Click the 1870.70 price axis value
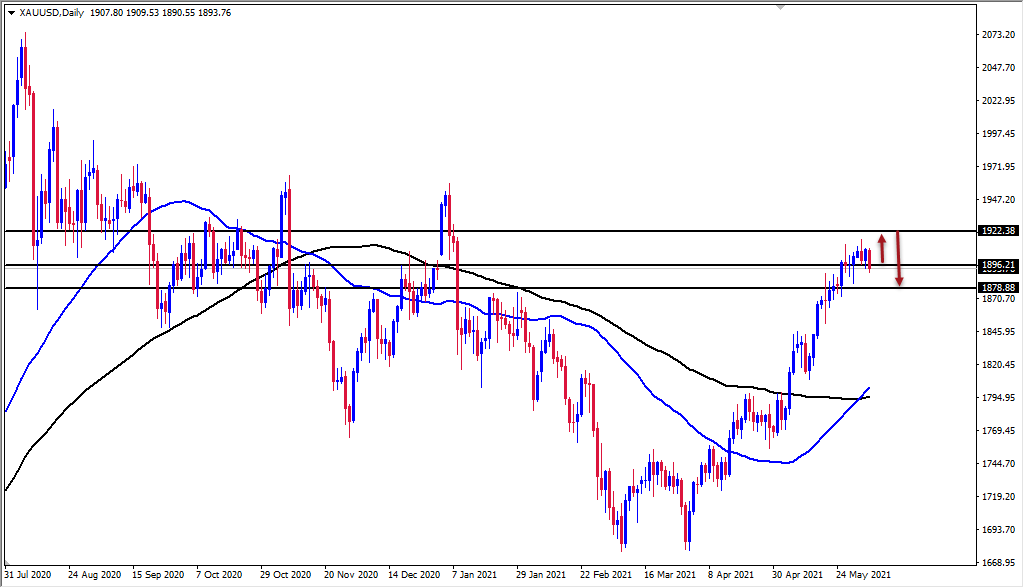Viewport: 1024px width, 588px height. coord(999,298)
